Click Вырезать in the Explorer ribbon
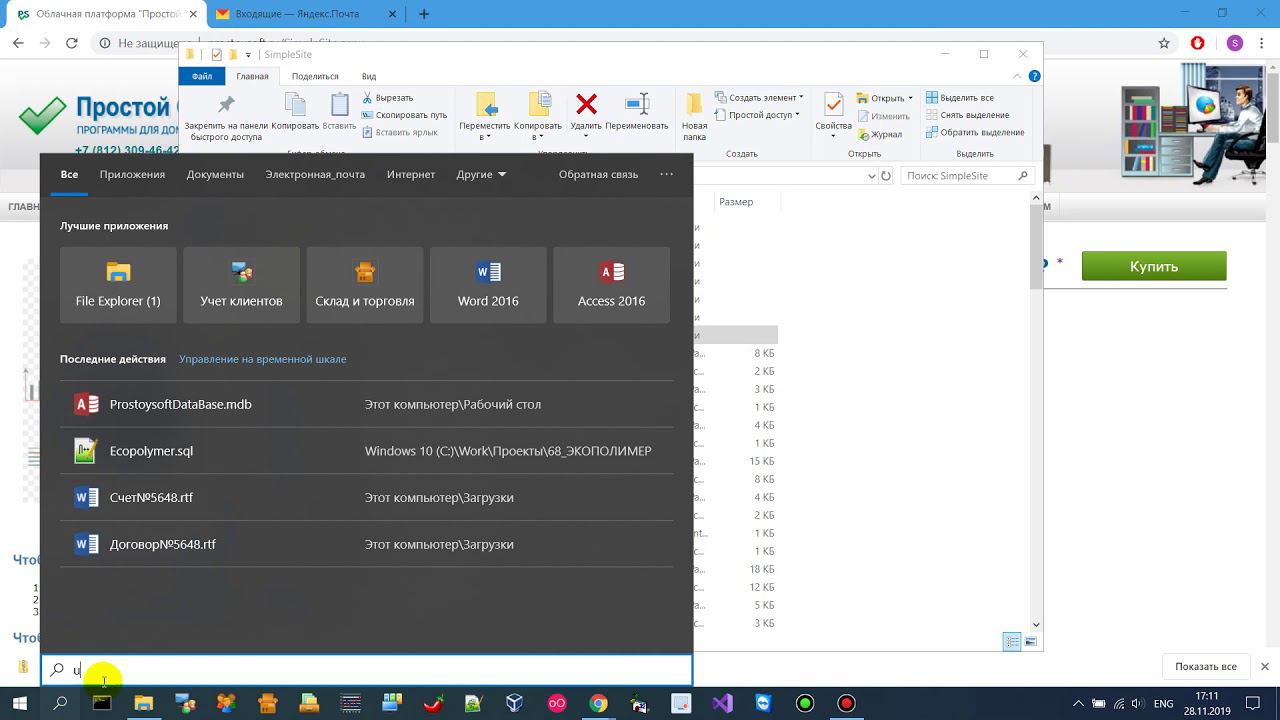1280x720 pixels. point(388,98)
